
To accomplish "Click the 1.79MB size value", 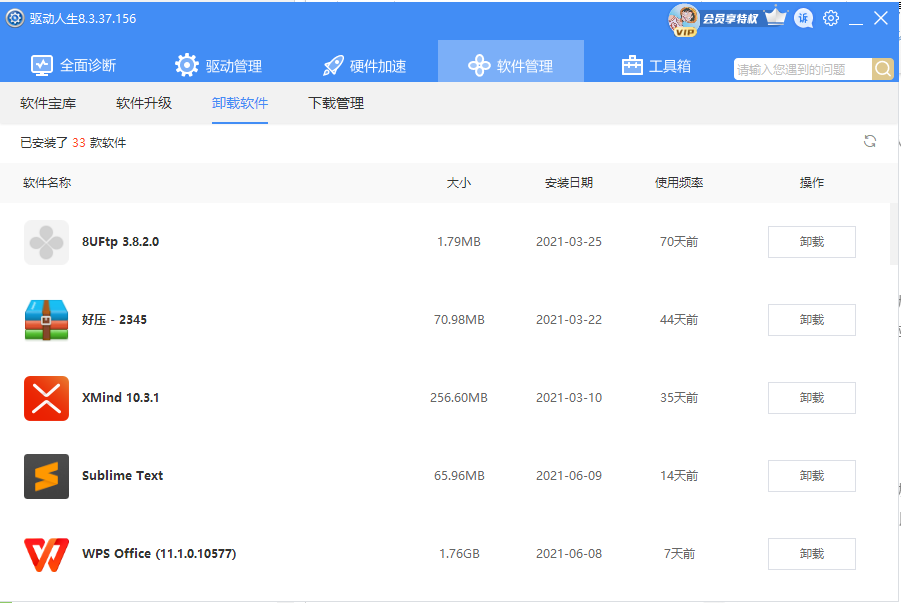I will tap(459, 242).
